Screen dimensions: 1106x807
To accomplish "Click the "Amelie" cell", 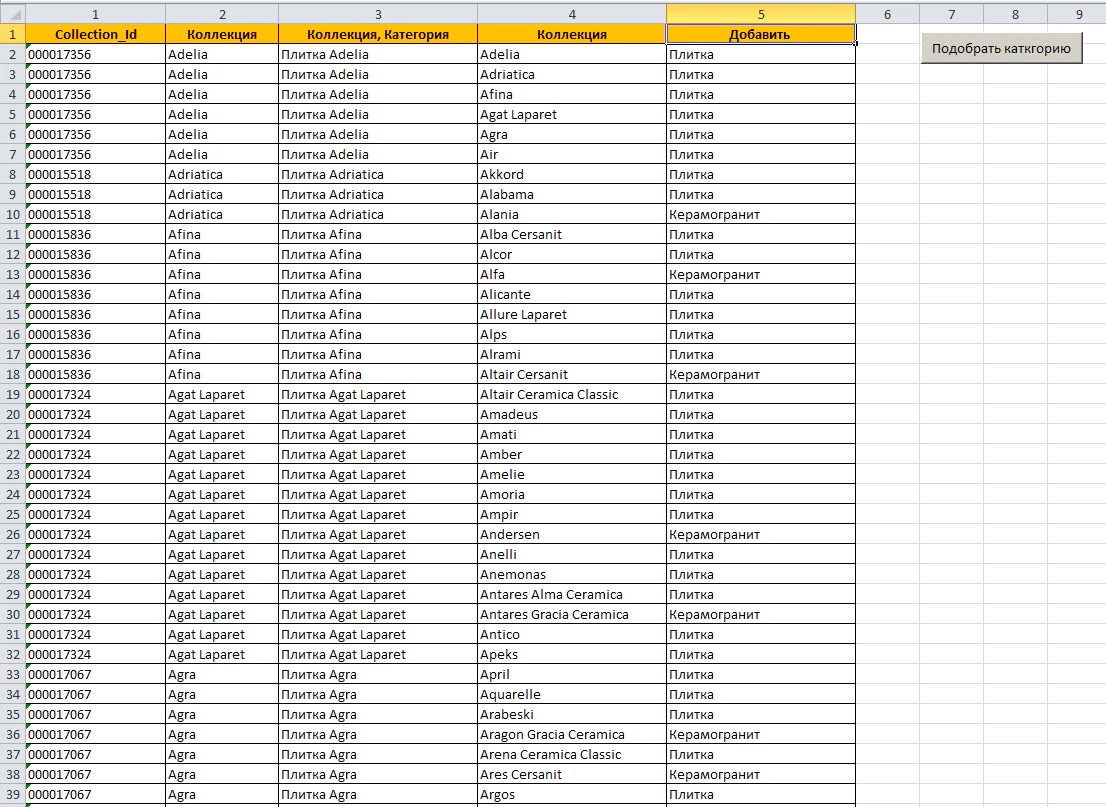I will (x=572, y=474).
